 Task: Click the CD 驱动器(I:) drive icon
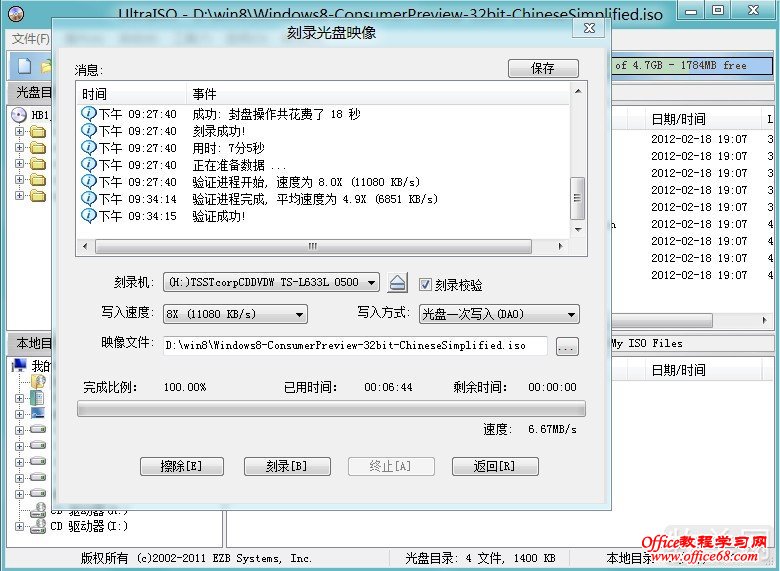[x=38, y=526]
